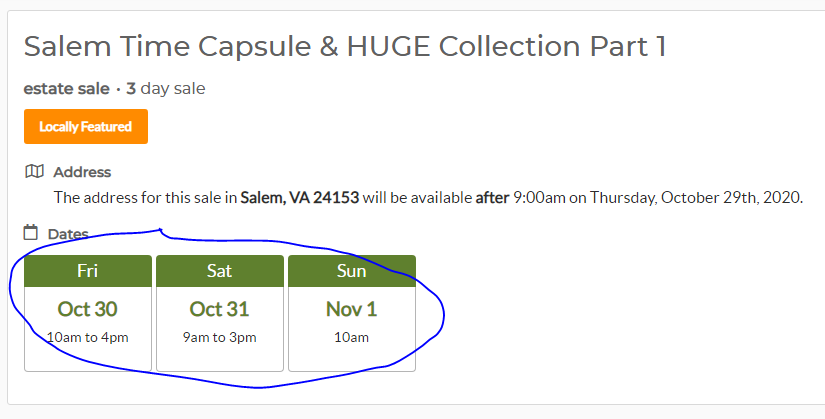Screen dimensions: 825x419
Task: Click the Address section label
Action: click(82, 172)
